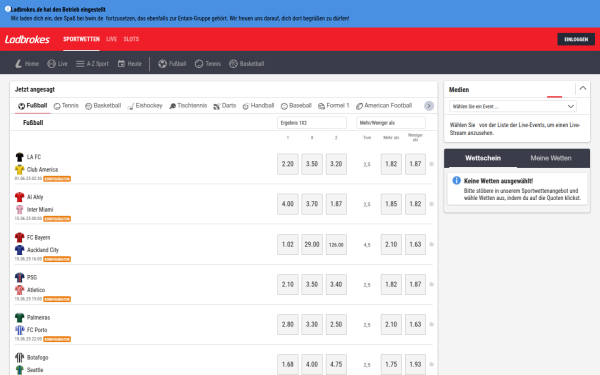This screenshot has width=600, height=375.
Task: Click the Inter Miami pink jersey icon
Action: [x=20, y=209]
